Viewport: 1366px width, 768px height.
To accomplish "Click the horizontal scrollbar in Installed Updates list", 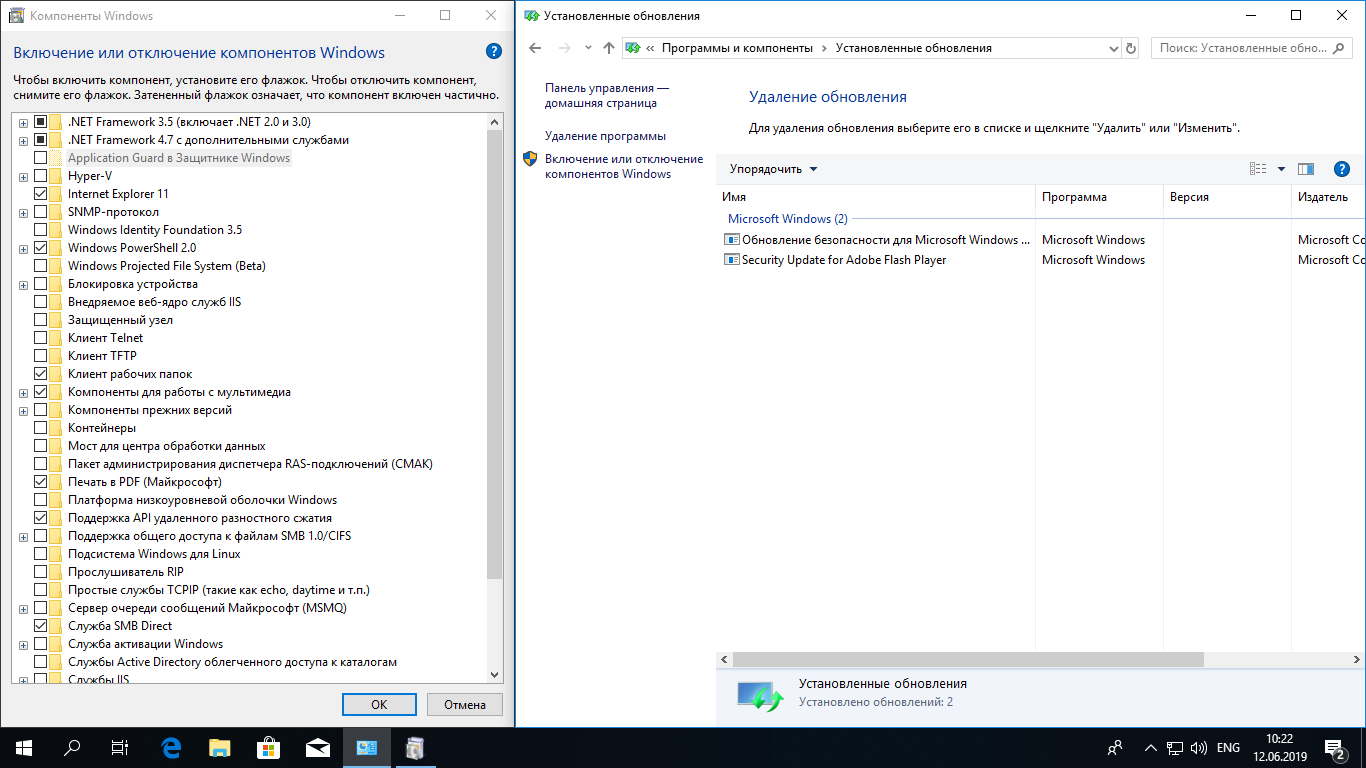I will click(x=967, y=660).
